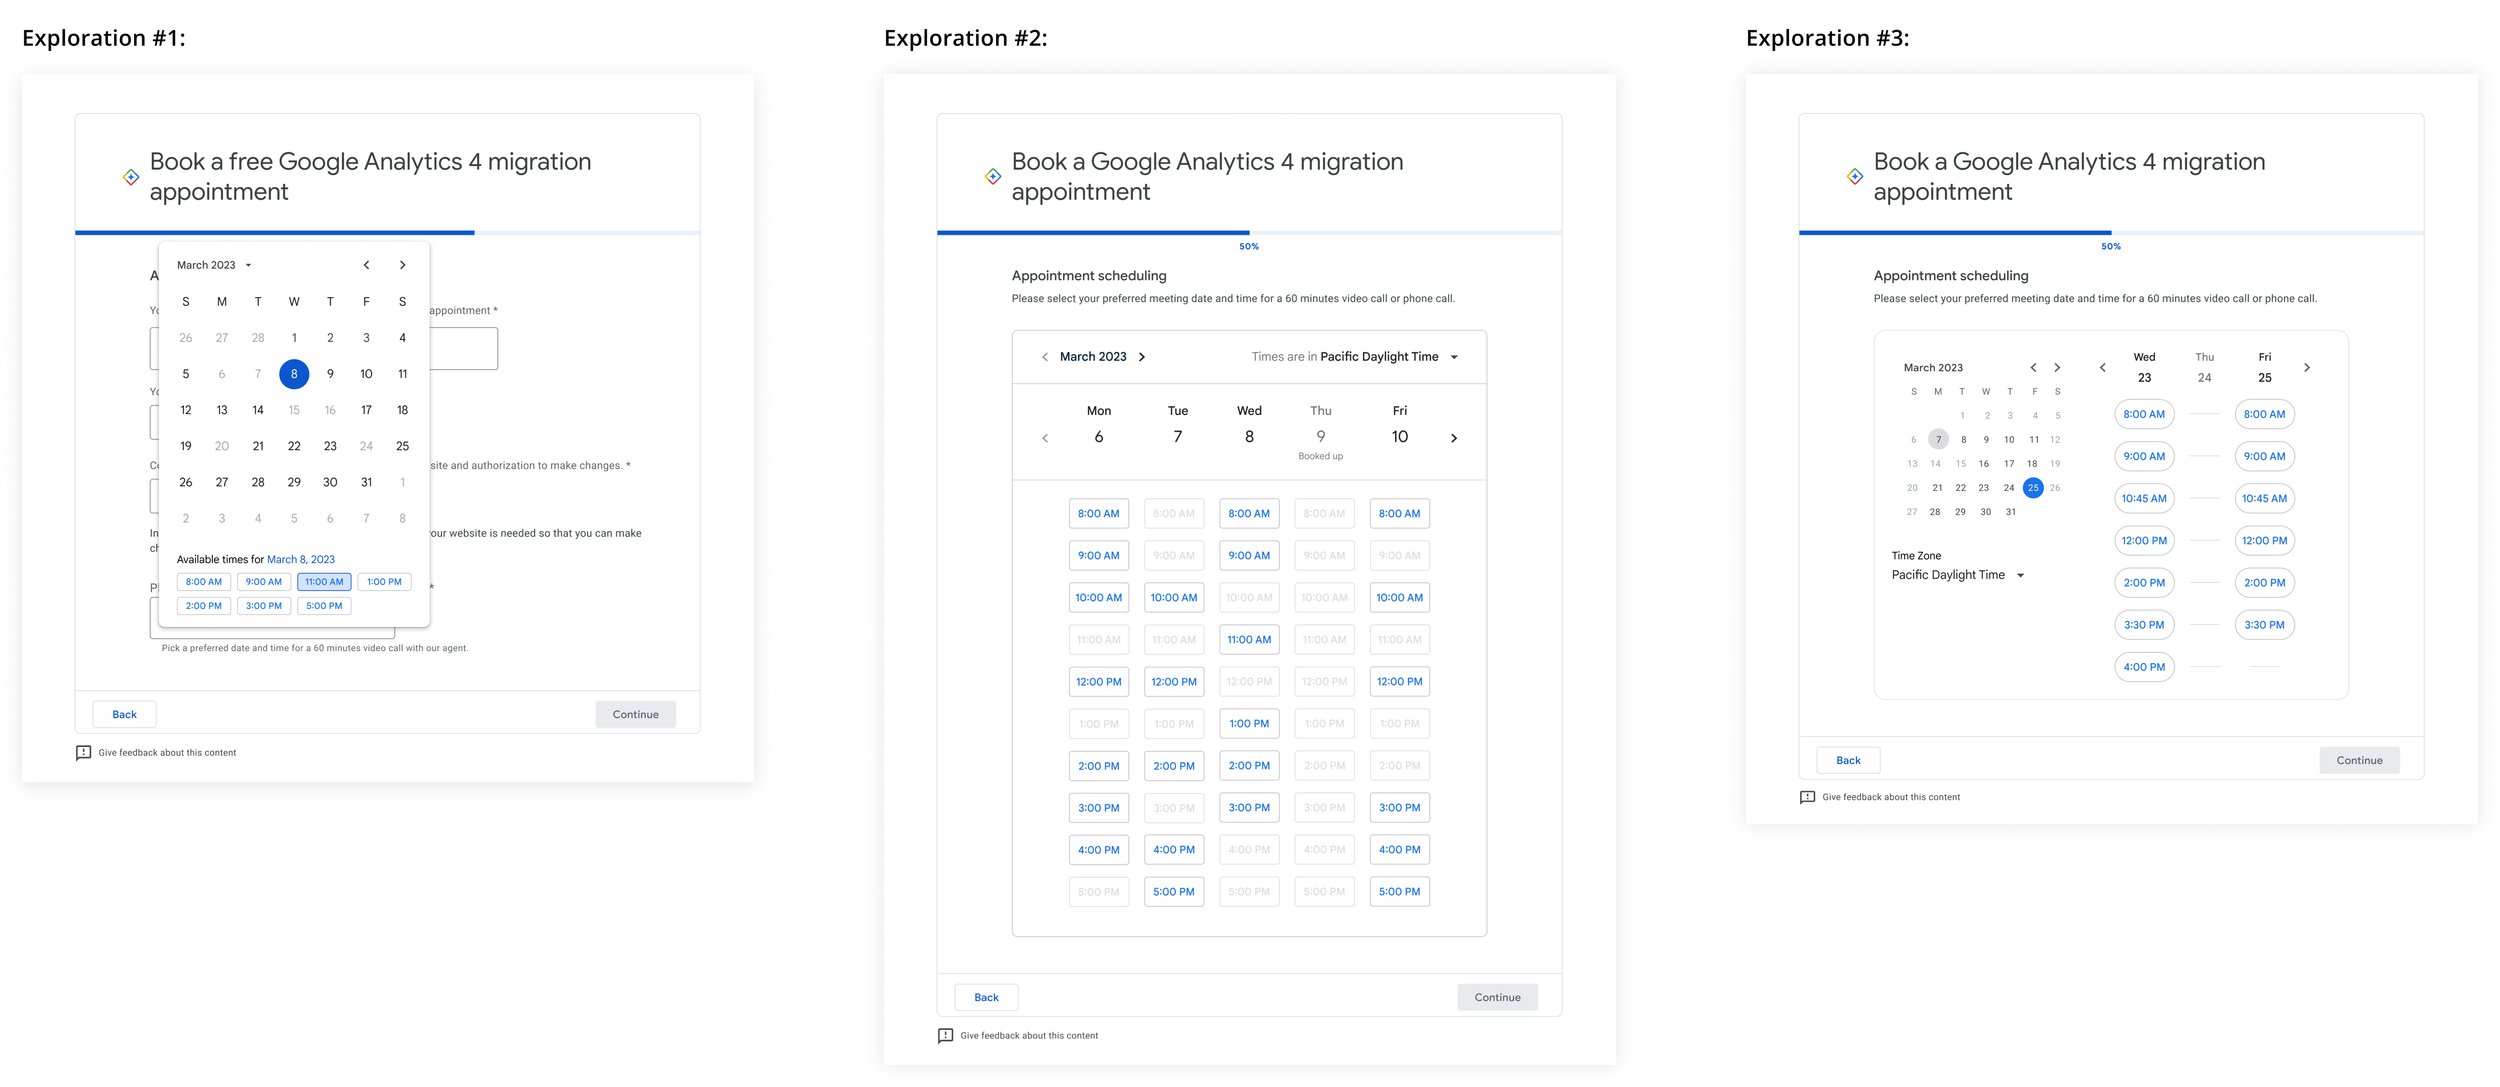Click the Analytics logo in Exploration #2 header
Screen dimensions: 2500x1087
pyautogui.click(x=993, y=177)
